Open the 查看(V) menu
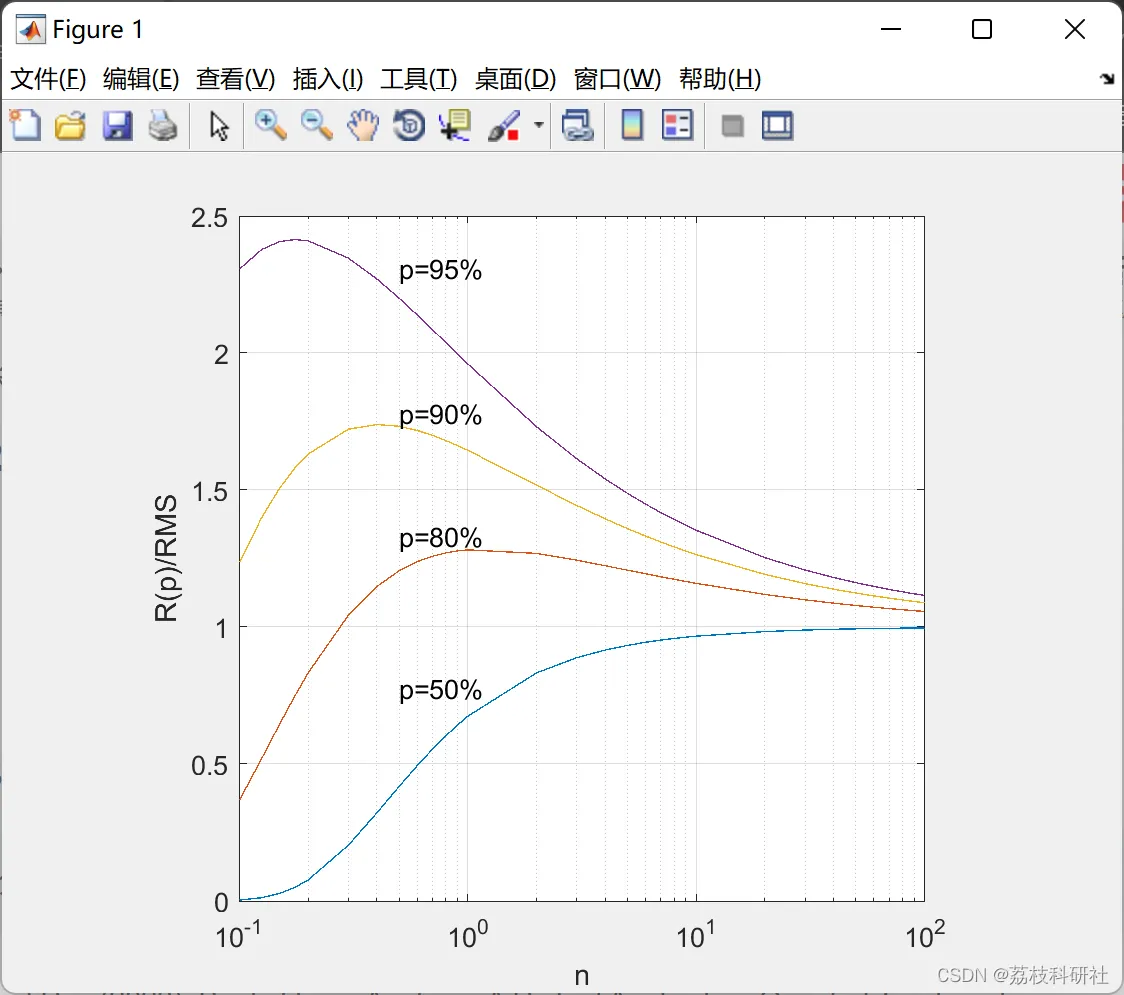Screen dimensions: 1124x995 click(x=236, y=79)
